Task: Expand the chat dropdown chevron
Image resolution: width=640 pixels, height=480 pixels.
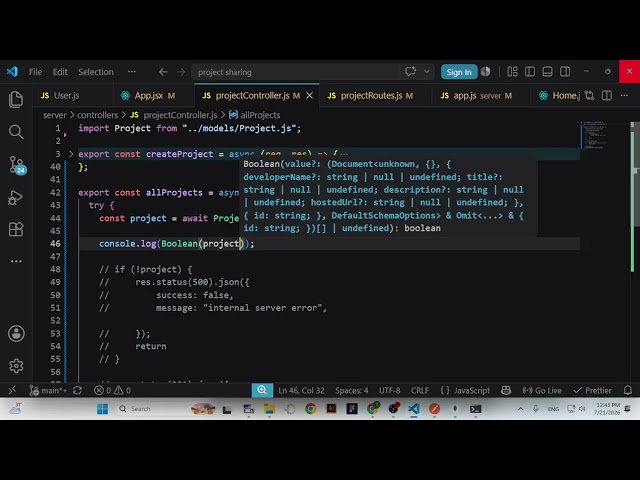Action: coord(427,71)
